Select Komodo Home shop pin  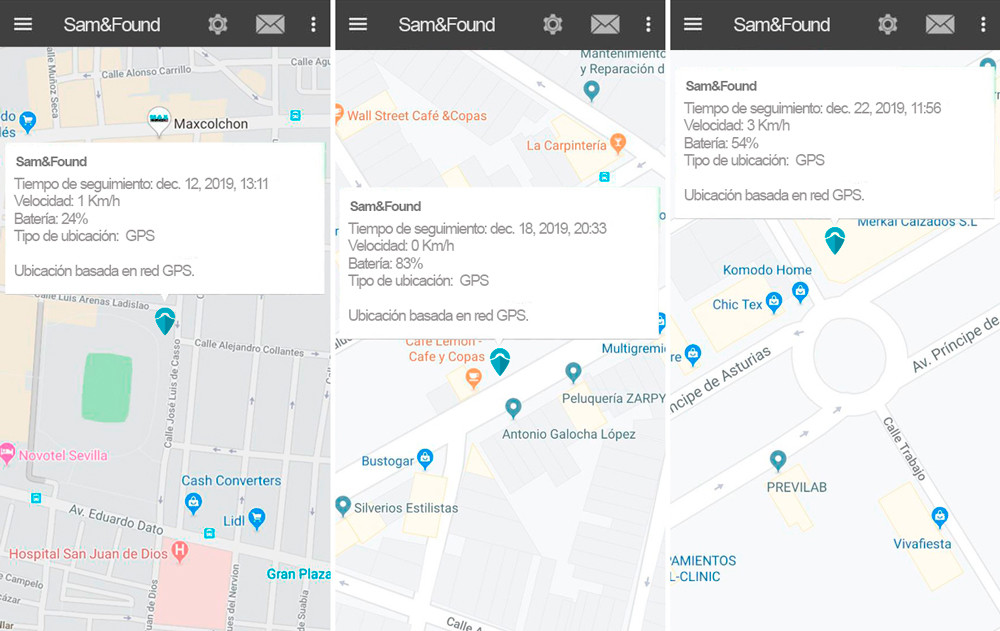point(800,292)
